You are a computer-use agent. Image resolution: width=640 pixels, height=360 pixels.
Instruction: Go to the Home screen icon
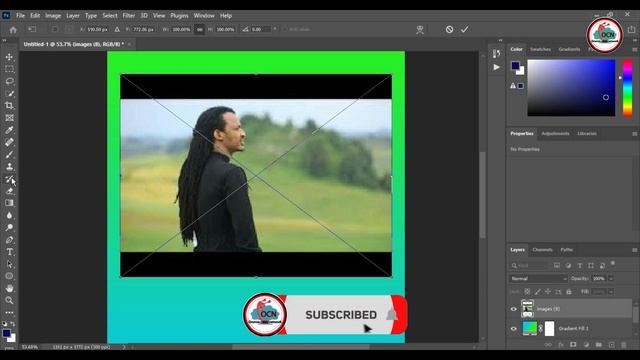click(13, 30)
